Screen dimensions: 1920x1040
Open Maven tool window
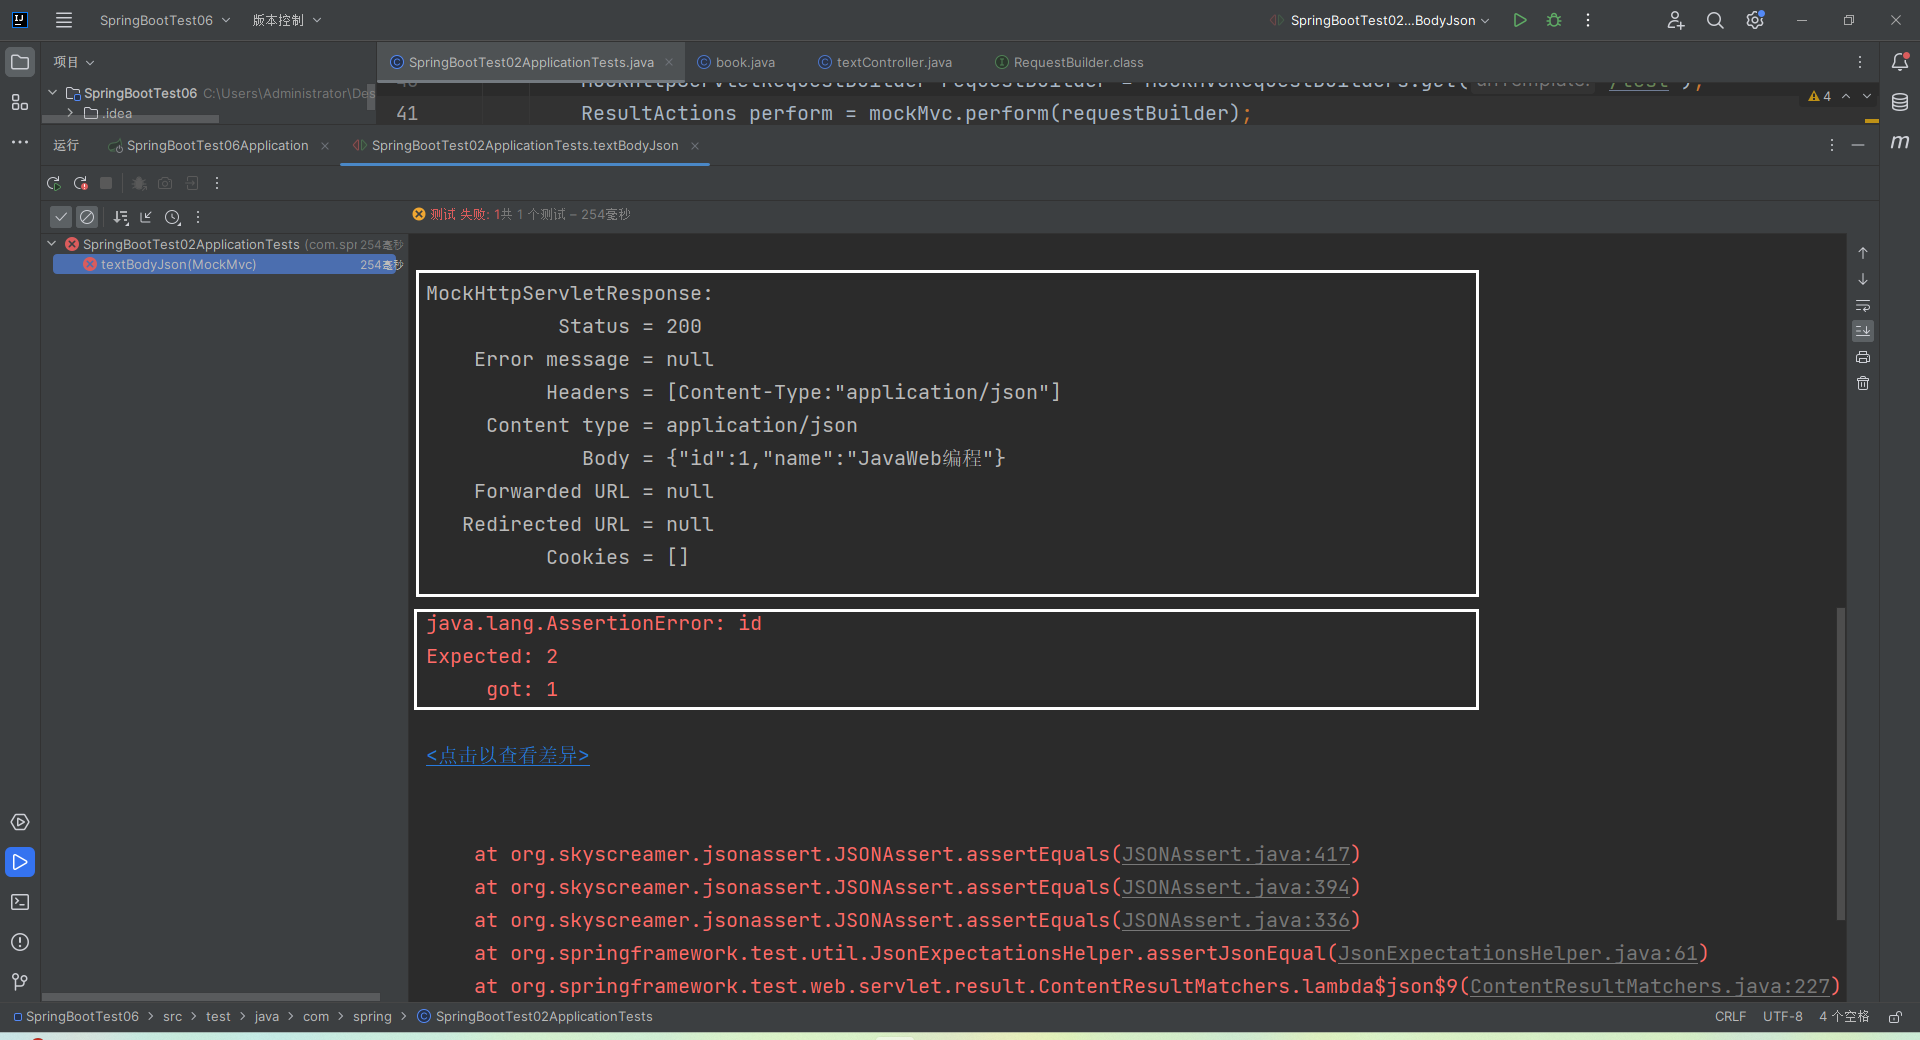1900,142
